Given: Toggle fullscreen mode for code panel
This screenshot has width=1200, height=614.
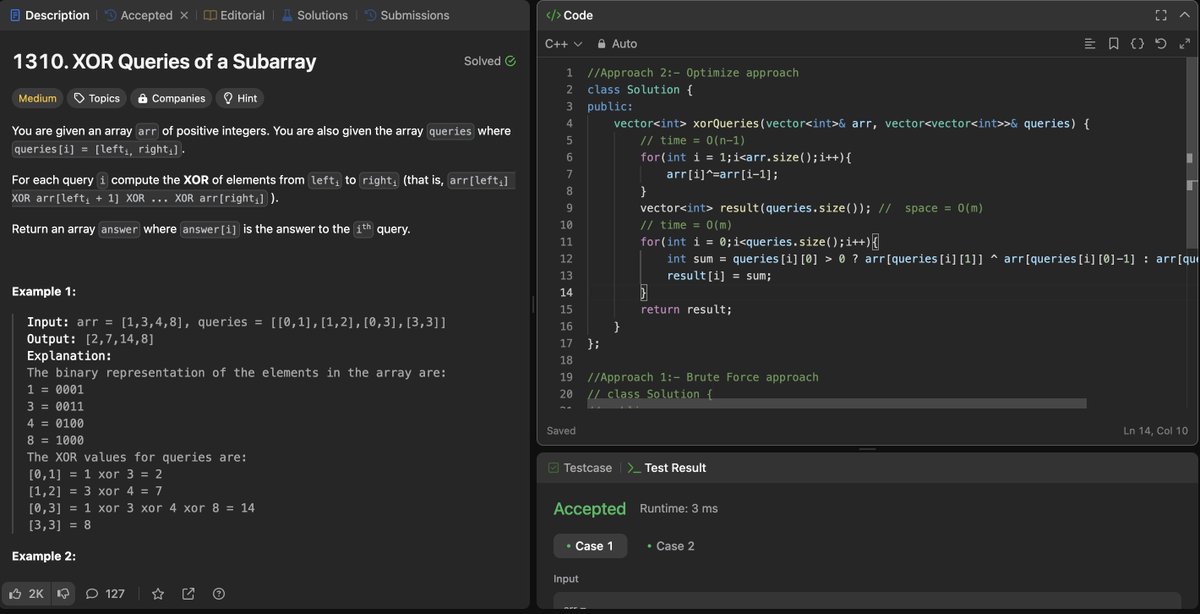Looking at the screenshot, I should [x=1161, y=15].
